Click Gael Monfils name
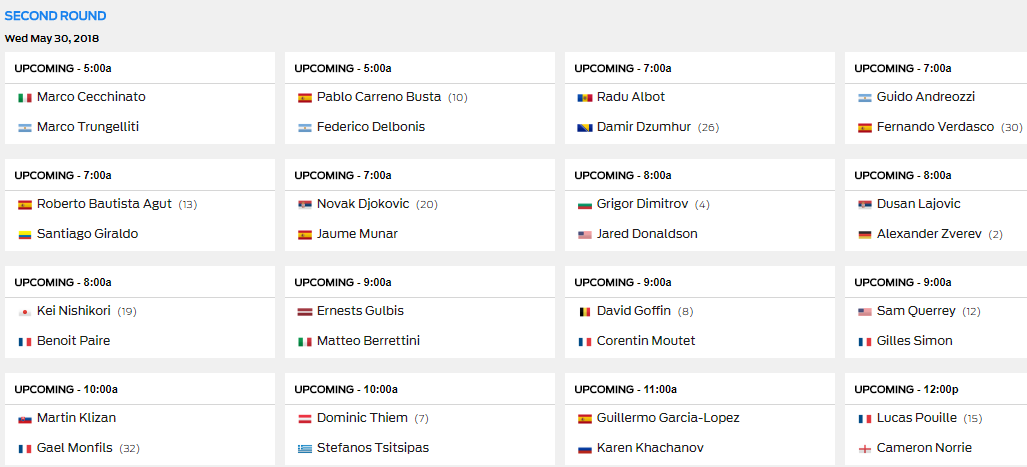Image resolution: width=1027 pixels, height=467 pixels. click(75, 448)
